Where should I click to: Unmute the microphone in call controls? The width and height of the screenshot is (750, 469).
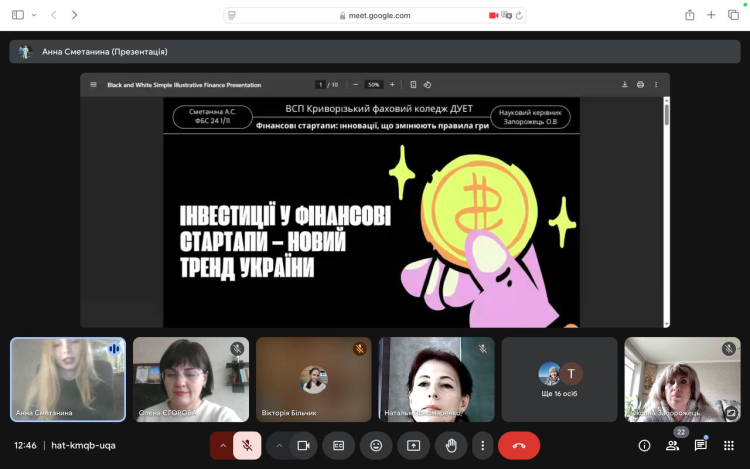click(x=247, y=445)
